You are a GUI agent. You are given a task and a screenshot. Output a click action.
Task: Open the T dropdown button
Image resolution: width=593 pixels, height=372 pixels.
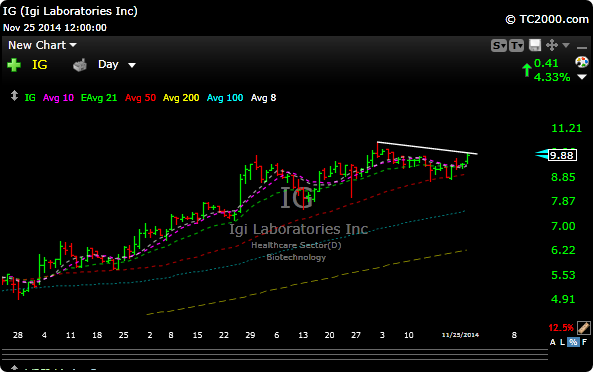516,46
